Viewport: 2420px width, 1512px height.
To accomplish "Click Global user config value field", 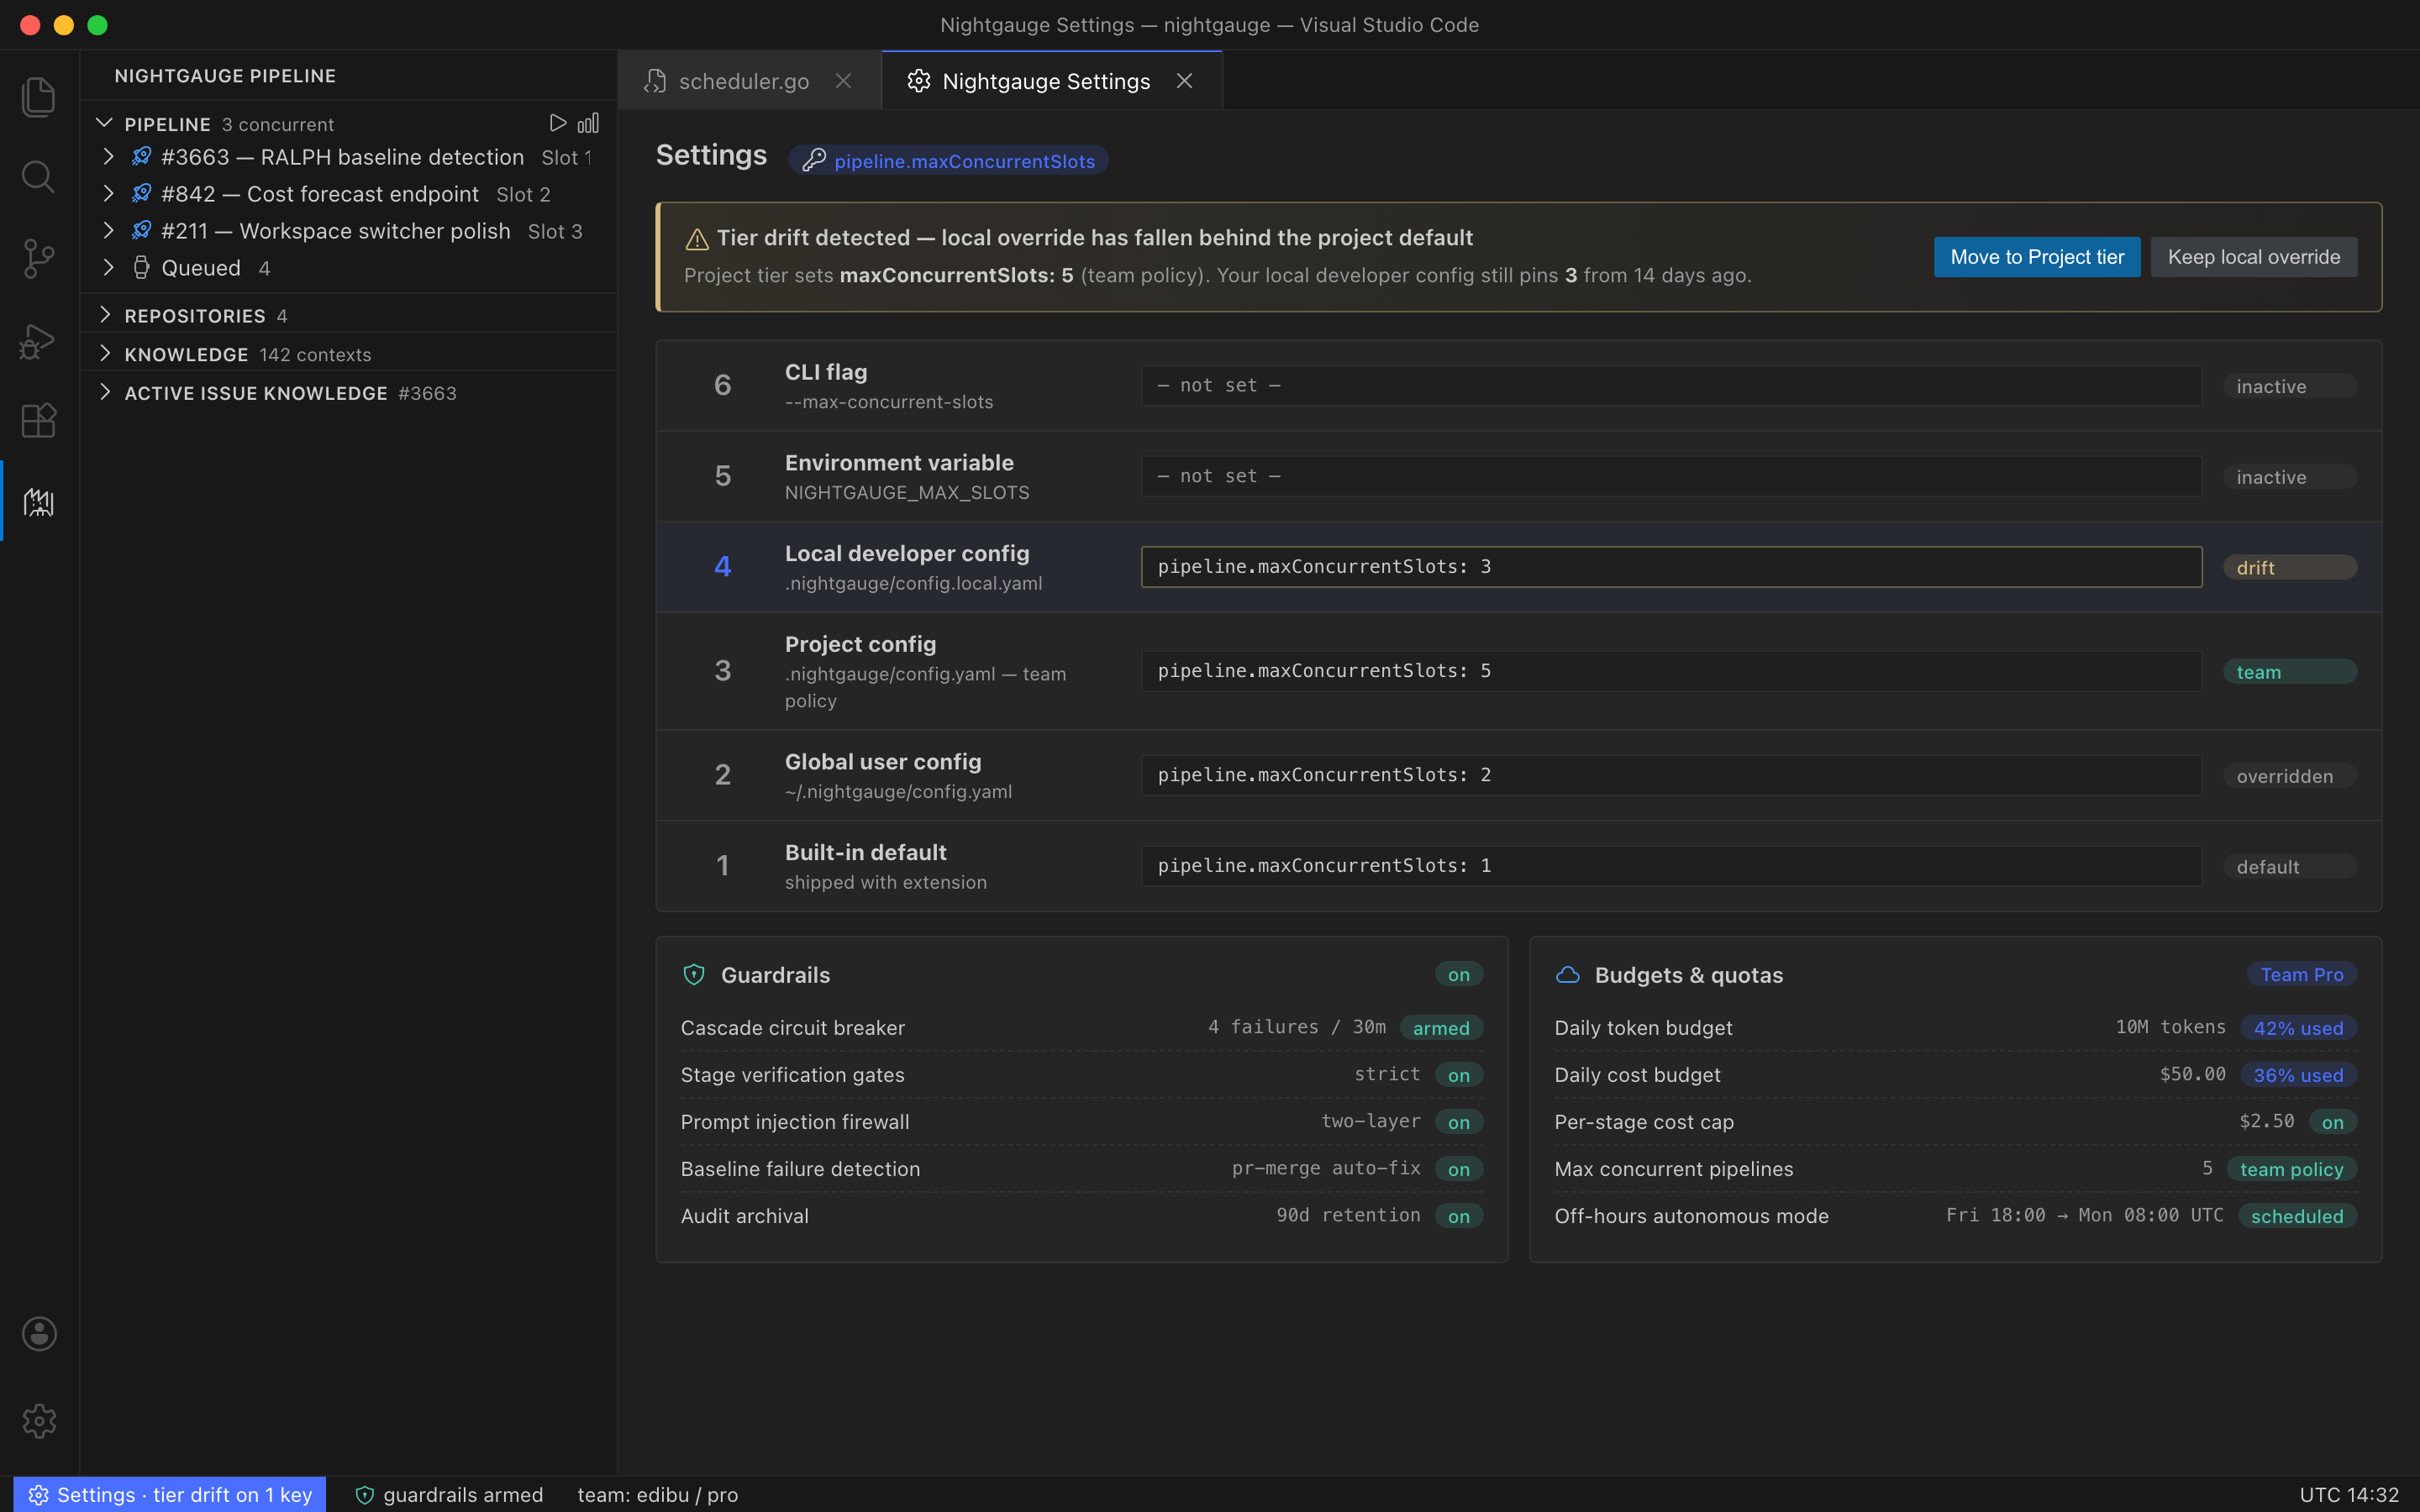I will point(1671,775).
